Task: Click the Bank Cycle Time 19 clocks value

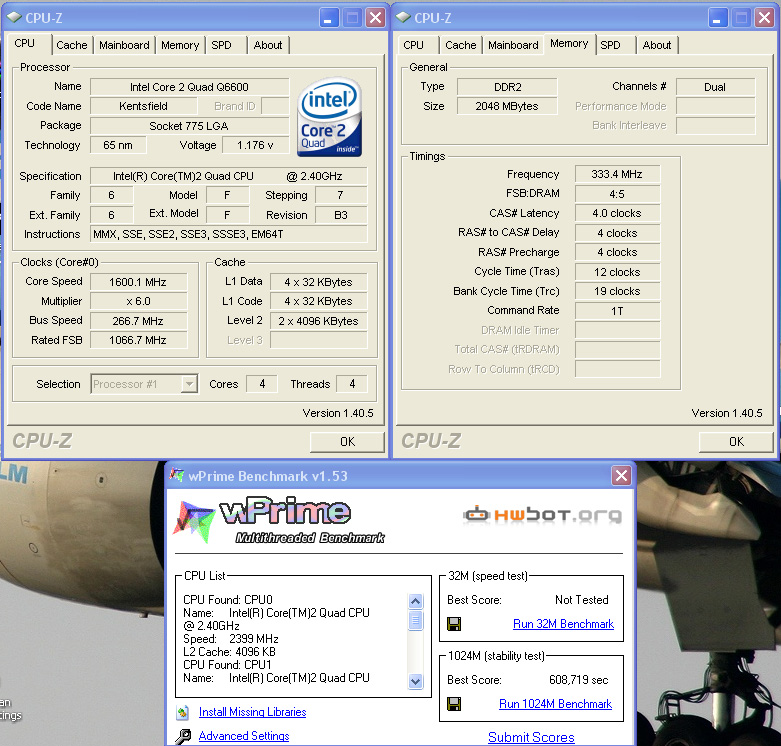Action: pyautogui.click(x=617, y=291)
